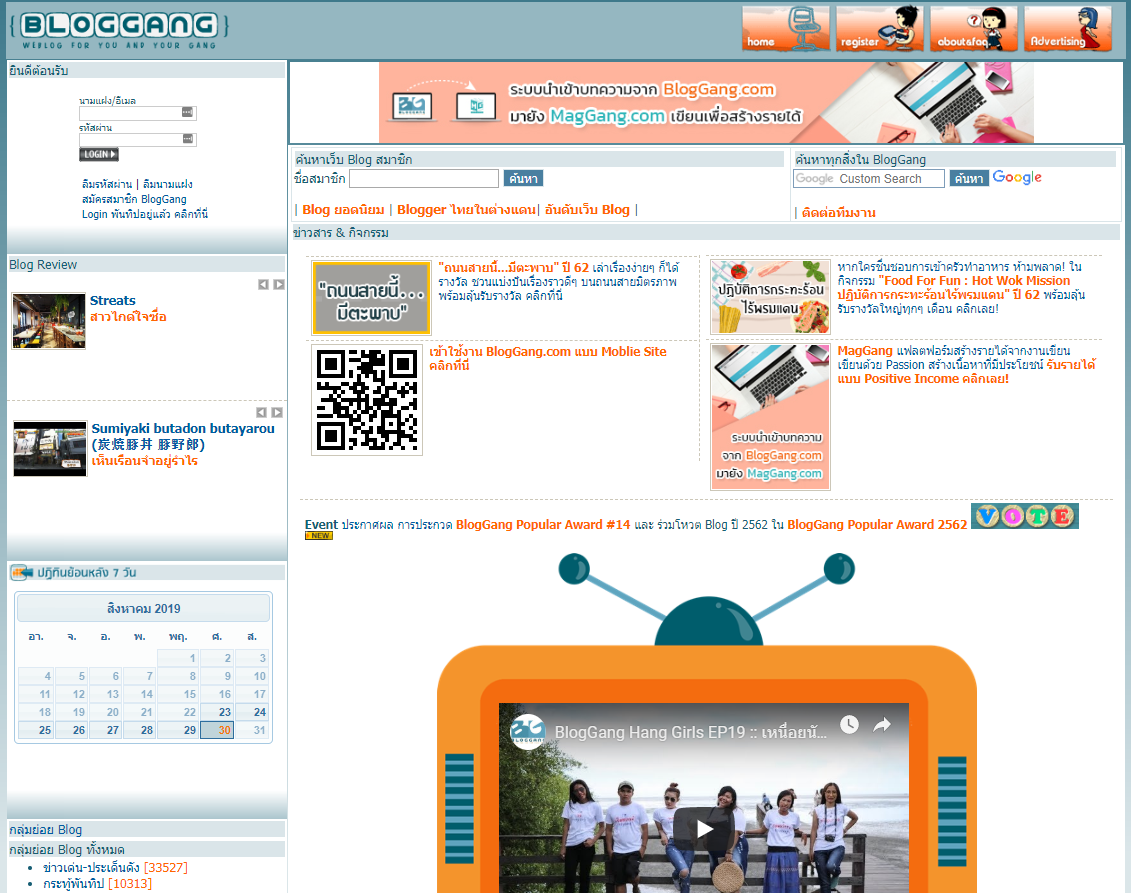Click the video title BlogGang Hang Girls EP19
Image resolution: width=1131 pixels, height=893 pixels.
tap(690, 732)
